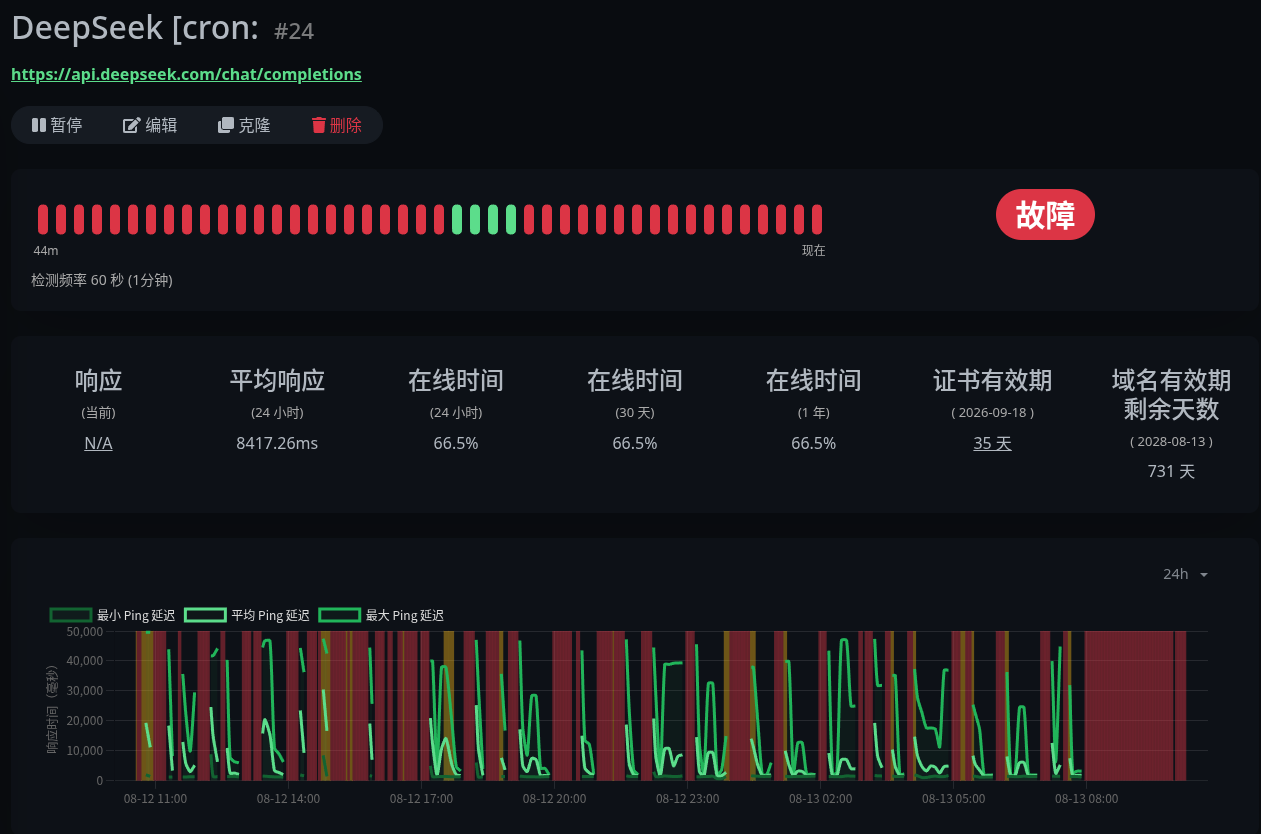Click the 平均响应 heading

(277, 380)
